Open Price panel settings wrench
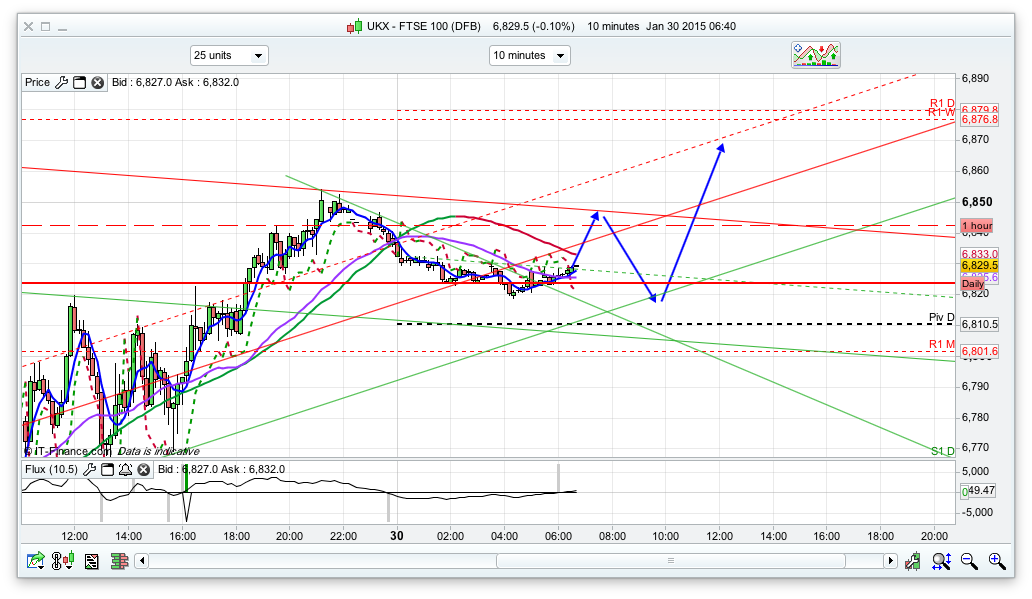 pyautogui.click(x=61, y=83)
